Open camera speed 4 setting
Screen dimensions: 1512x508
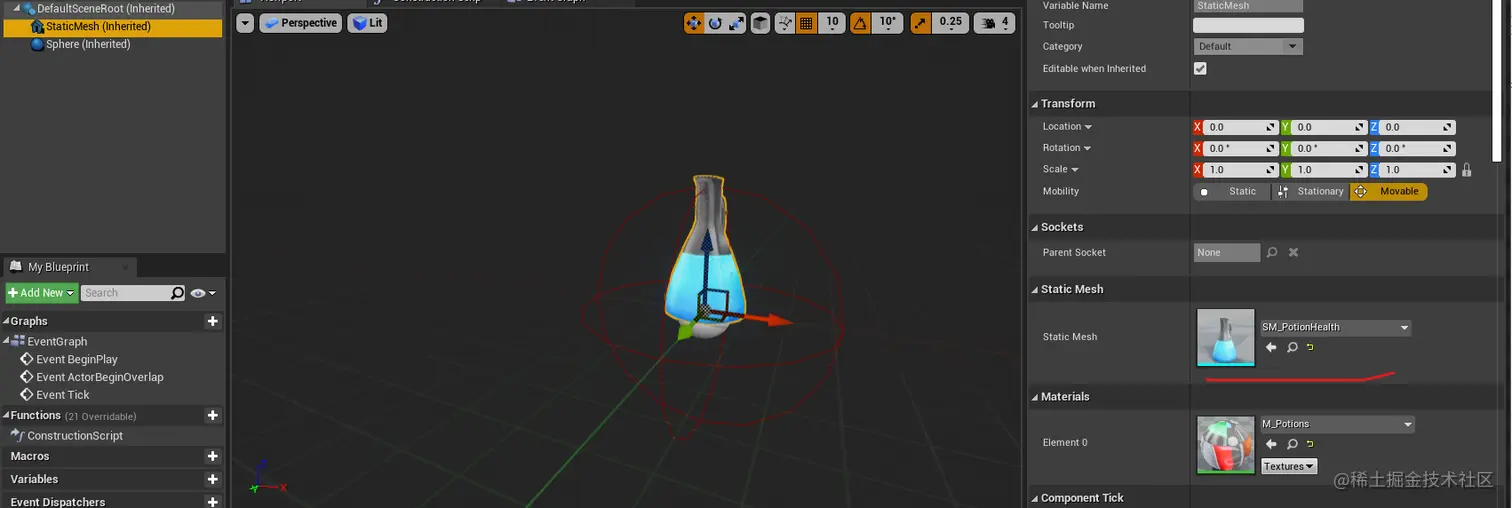[995, 22]
